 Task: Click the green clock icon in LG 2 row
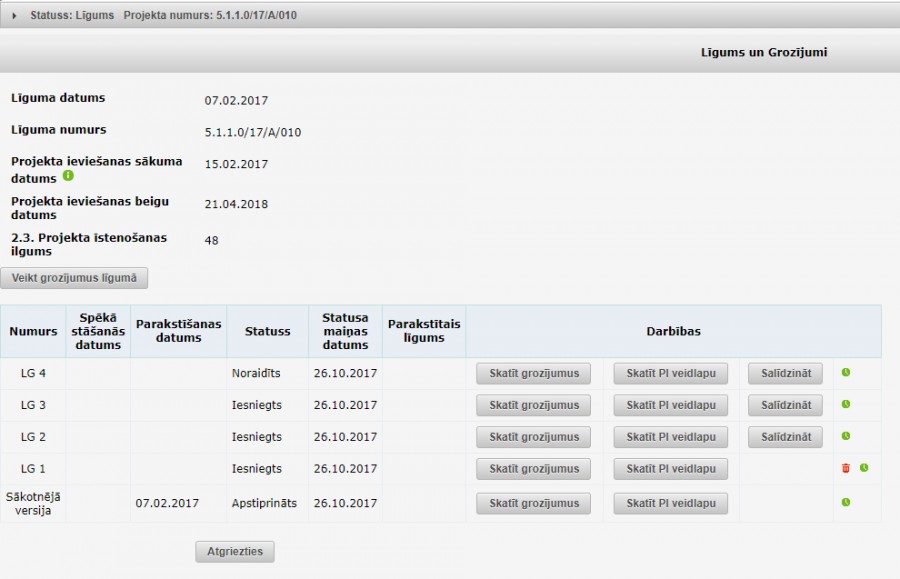tap(845, 437)
